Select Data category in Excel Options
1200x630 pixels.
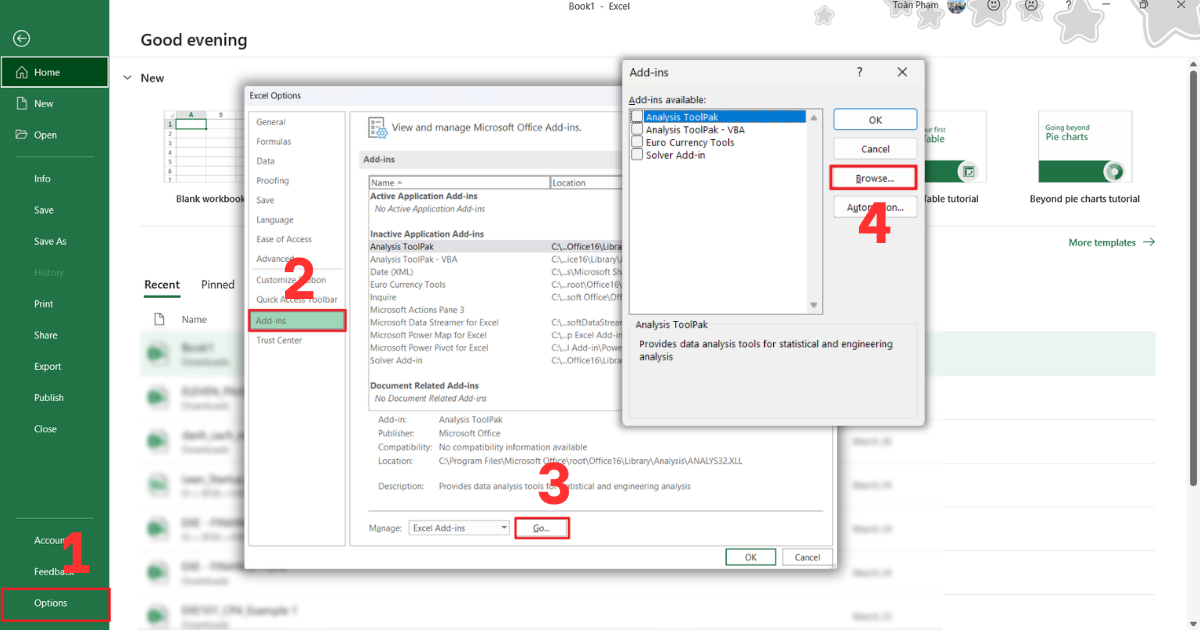pos(265,161)
